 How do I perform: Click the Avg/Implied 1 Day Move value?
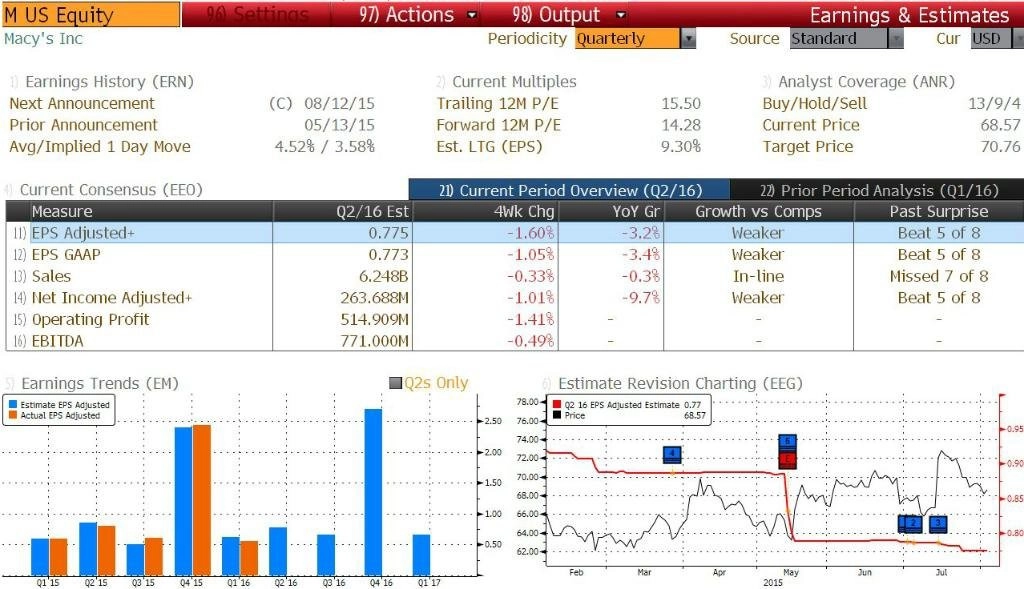(x=325, y=147)
